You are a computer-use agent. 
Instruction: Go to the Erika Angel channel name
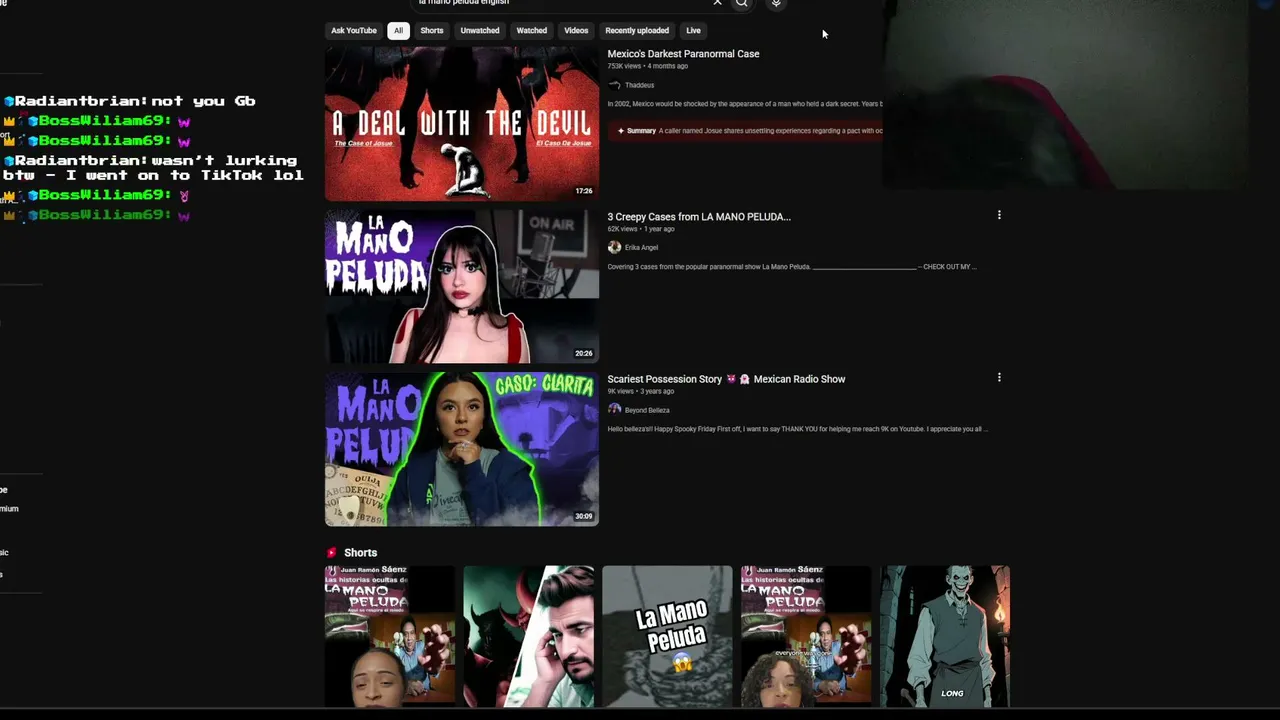tap(641, 247)
